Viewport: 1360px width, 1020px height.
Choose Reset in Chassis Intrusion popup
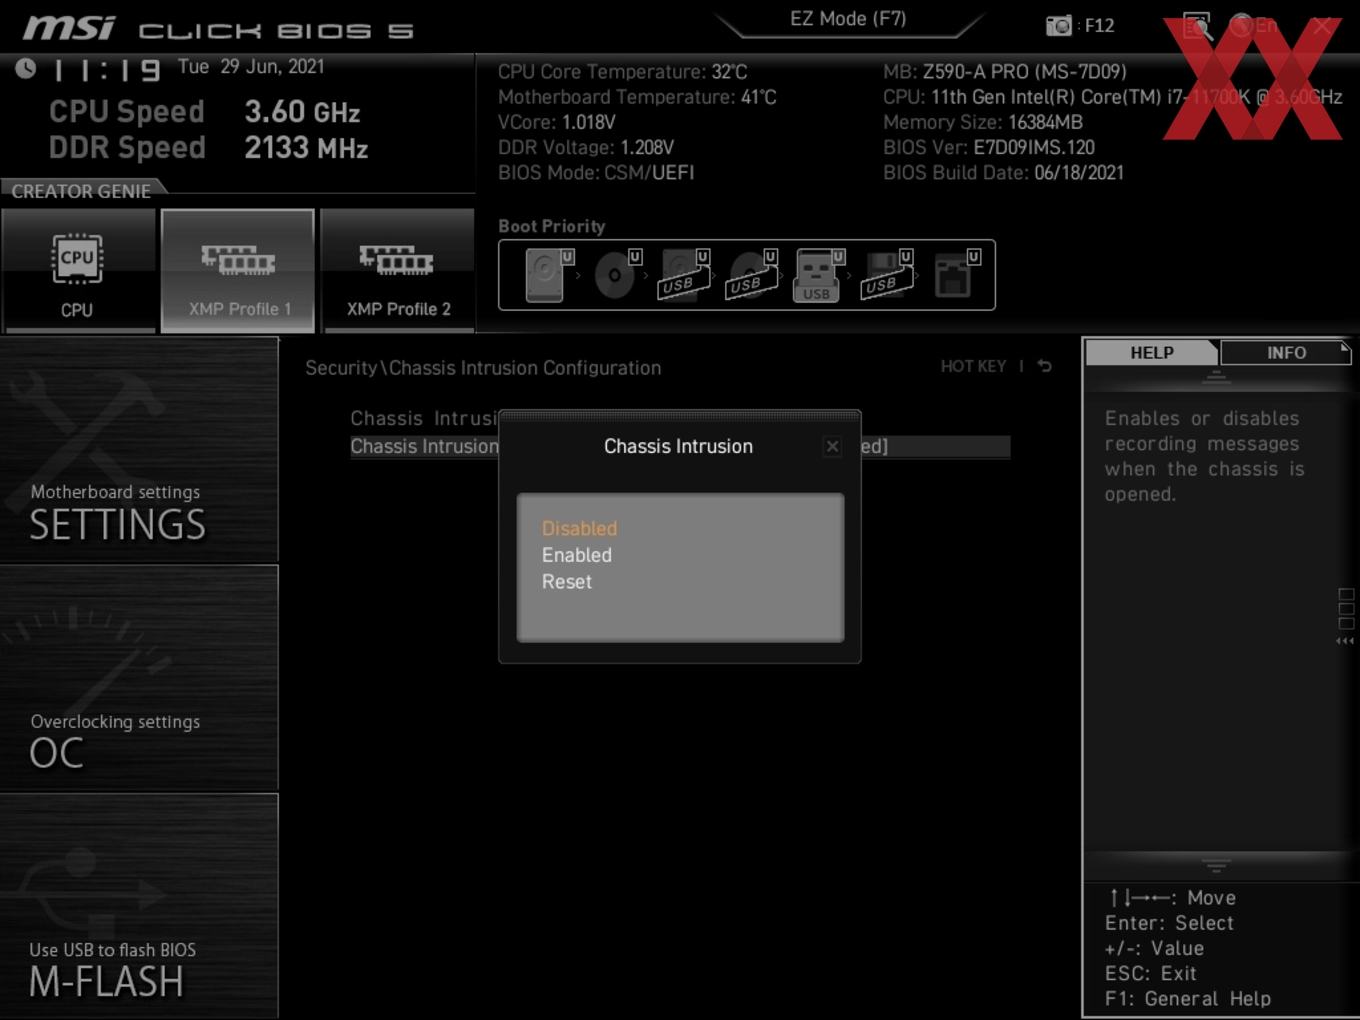click(x=567, y=582)
